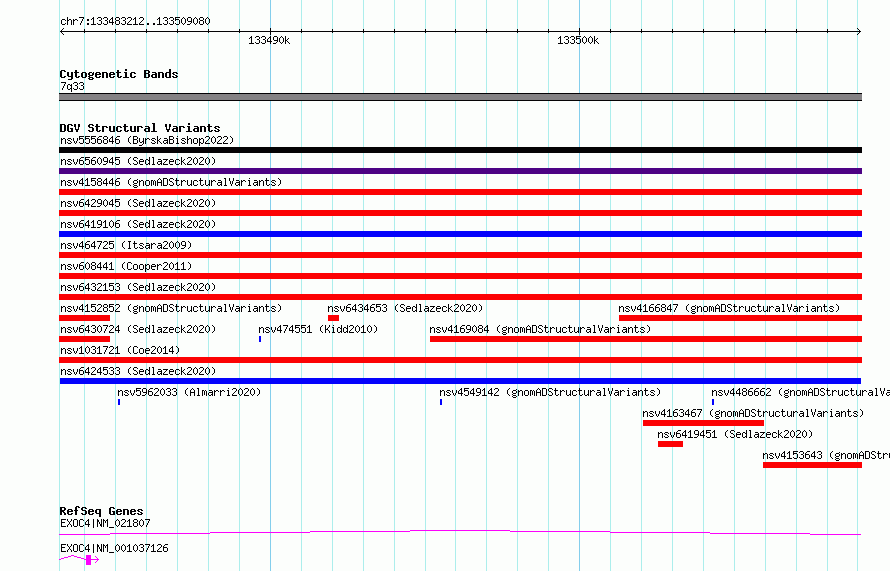The height and width of the screenshot is (571, 890).
Task: Select the tiny blue nsv474551 marker
Action: coord(260,339)
